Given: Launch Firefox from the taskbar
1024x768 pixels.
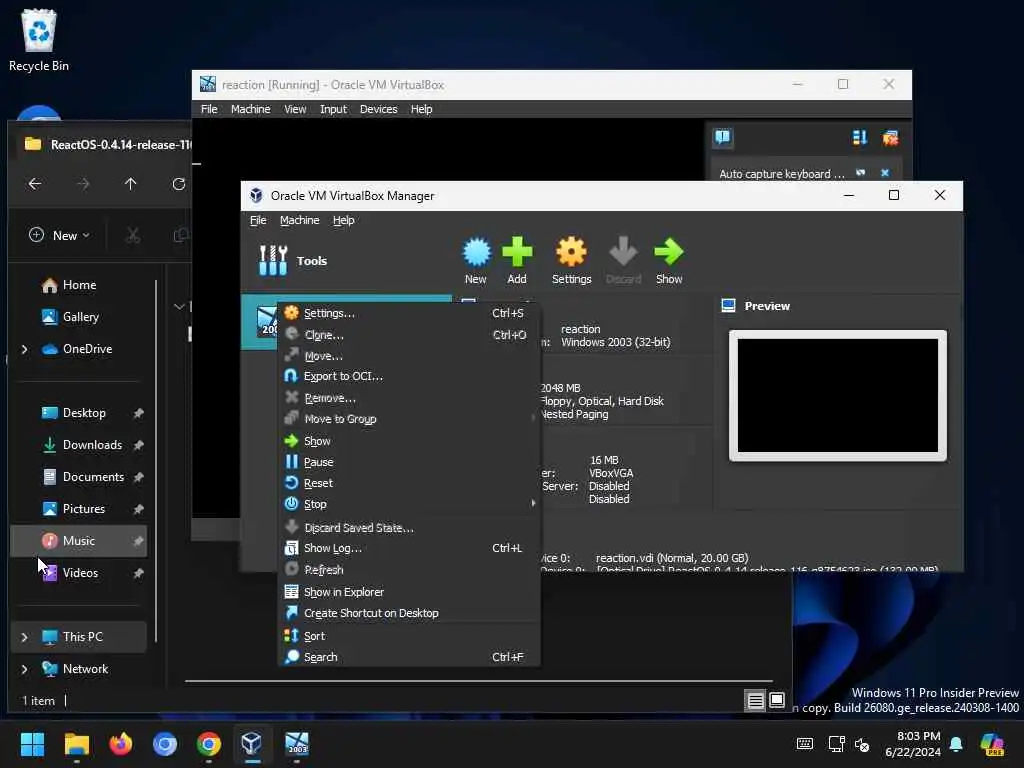Looking at the screenshot, I should click(121, 744).
